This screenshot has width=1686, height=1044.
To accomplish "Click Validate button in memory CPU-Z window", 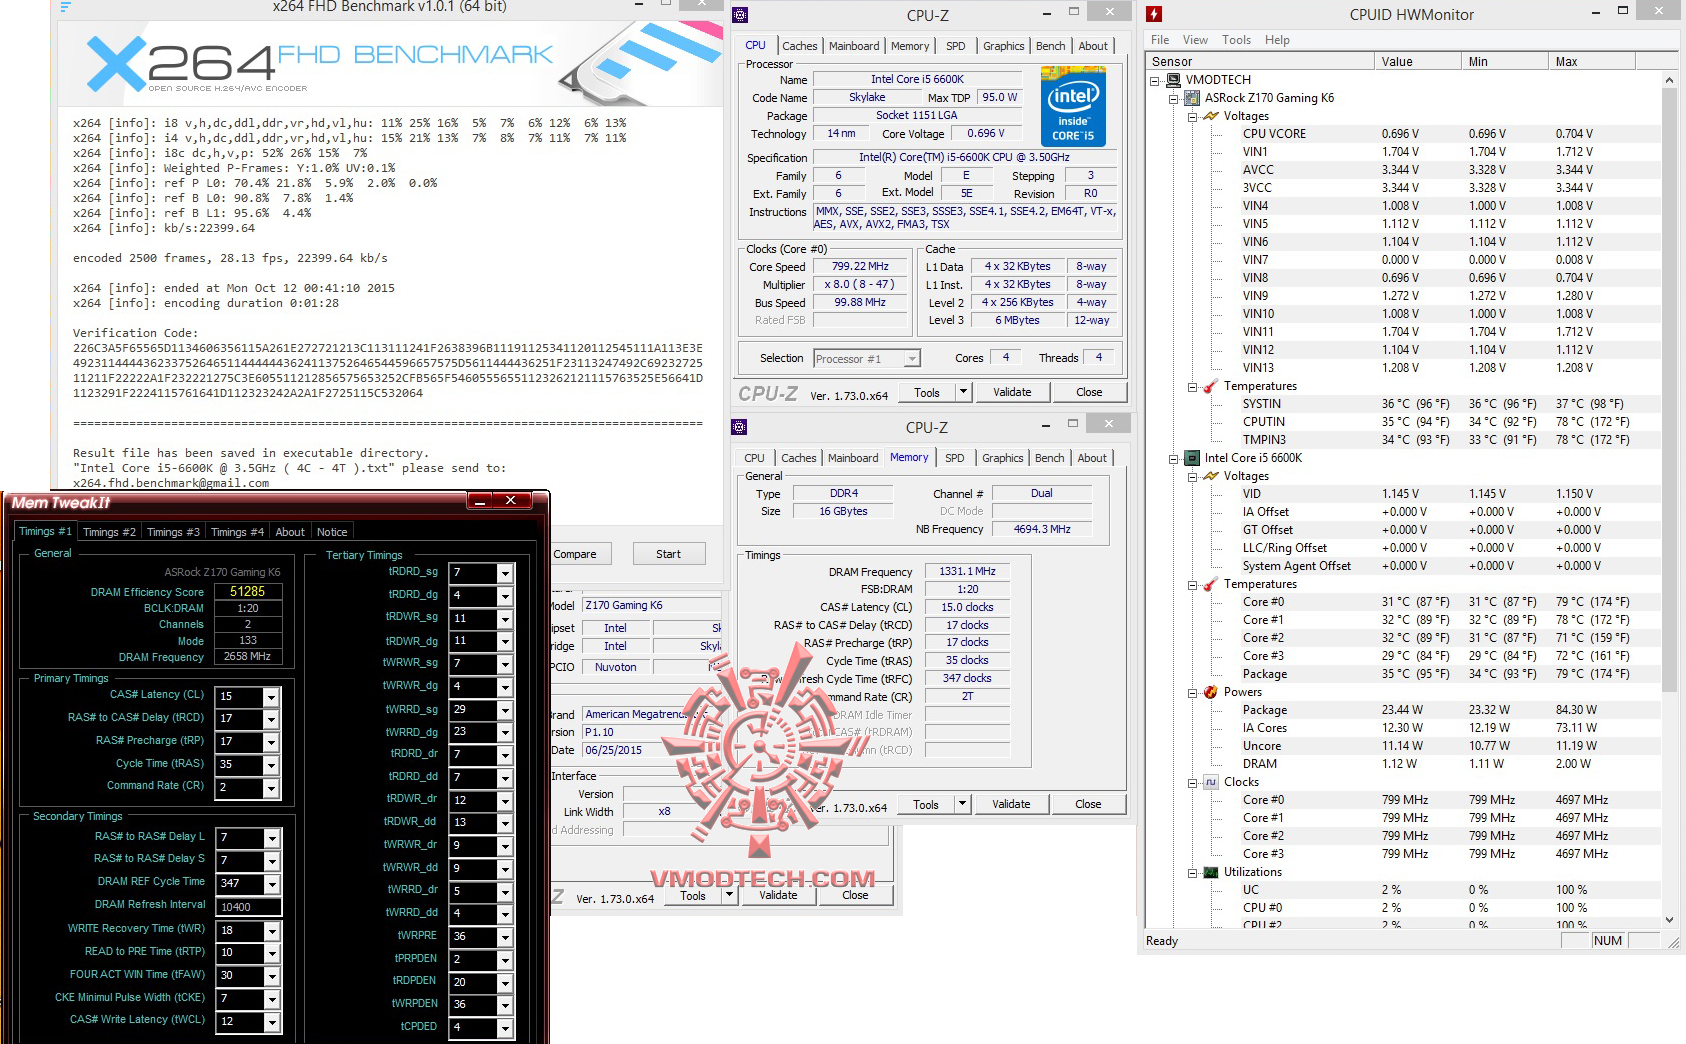I will 1011,804.
